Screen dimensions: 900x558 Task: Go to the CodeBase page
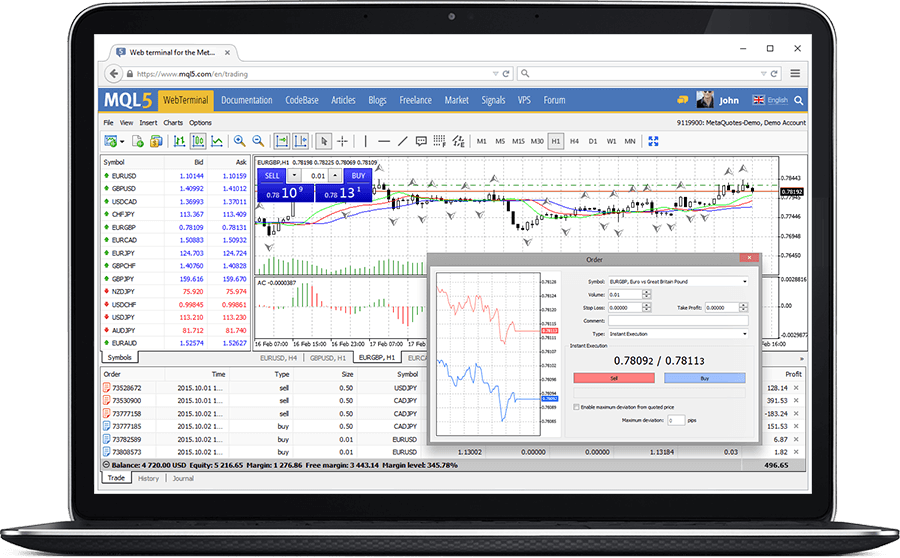(x=302, y=100)
